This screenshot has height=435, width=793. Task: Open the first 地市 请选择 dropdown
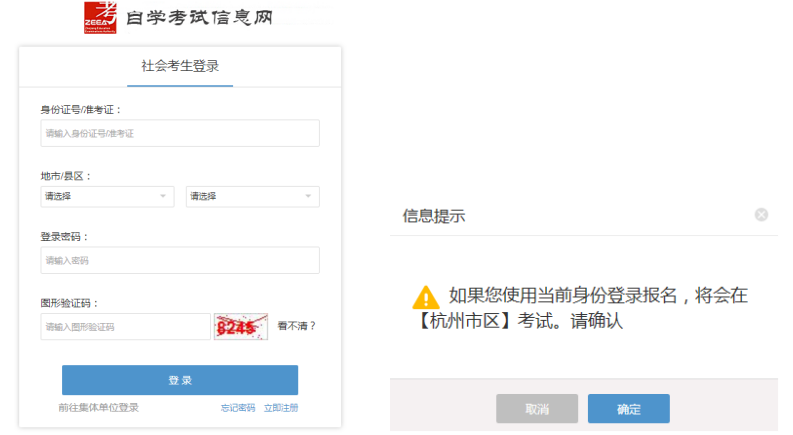[x=107, y=196]
